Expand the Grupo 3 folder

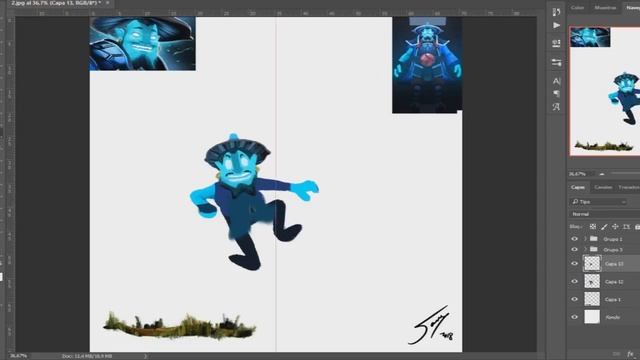pos(585,249)
